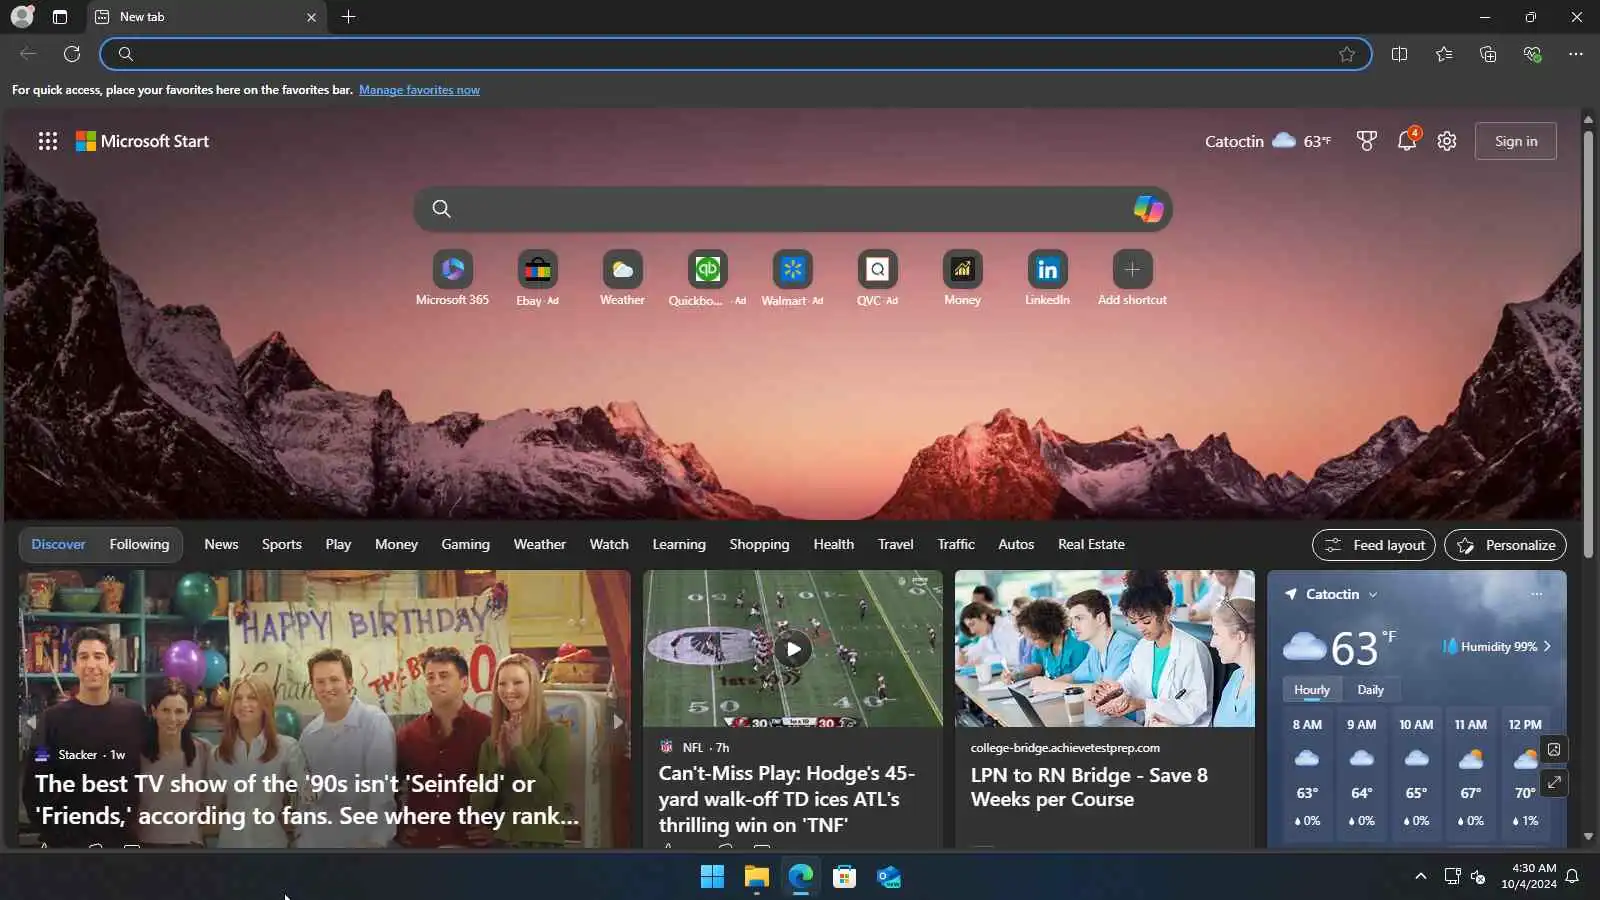The width and height of the screenshot is (1600, 900).
Task: Open taskbar notification center bell
Action: pos(1572,876)
